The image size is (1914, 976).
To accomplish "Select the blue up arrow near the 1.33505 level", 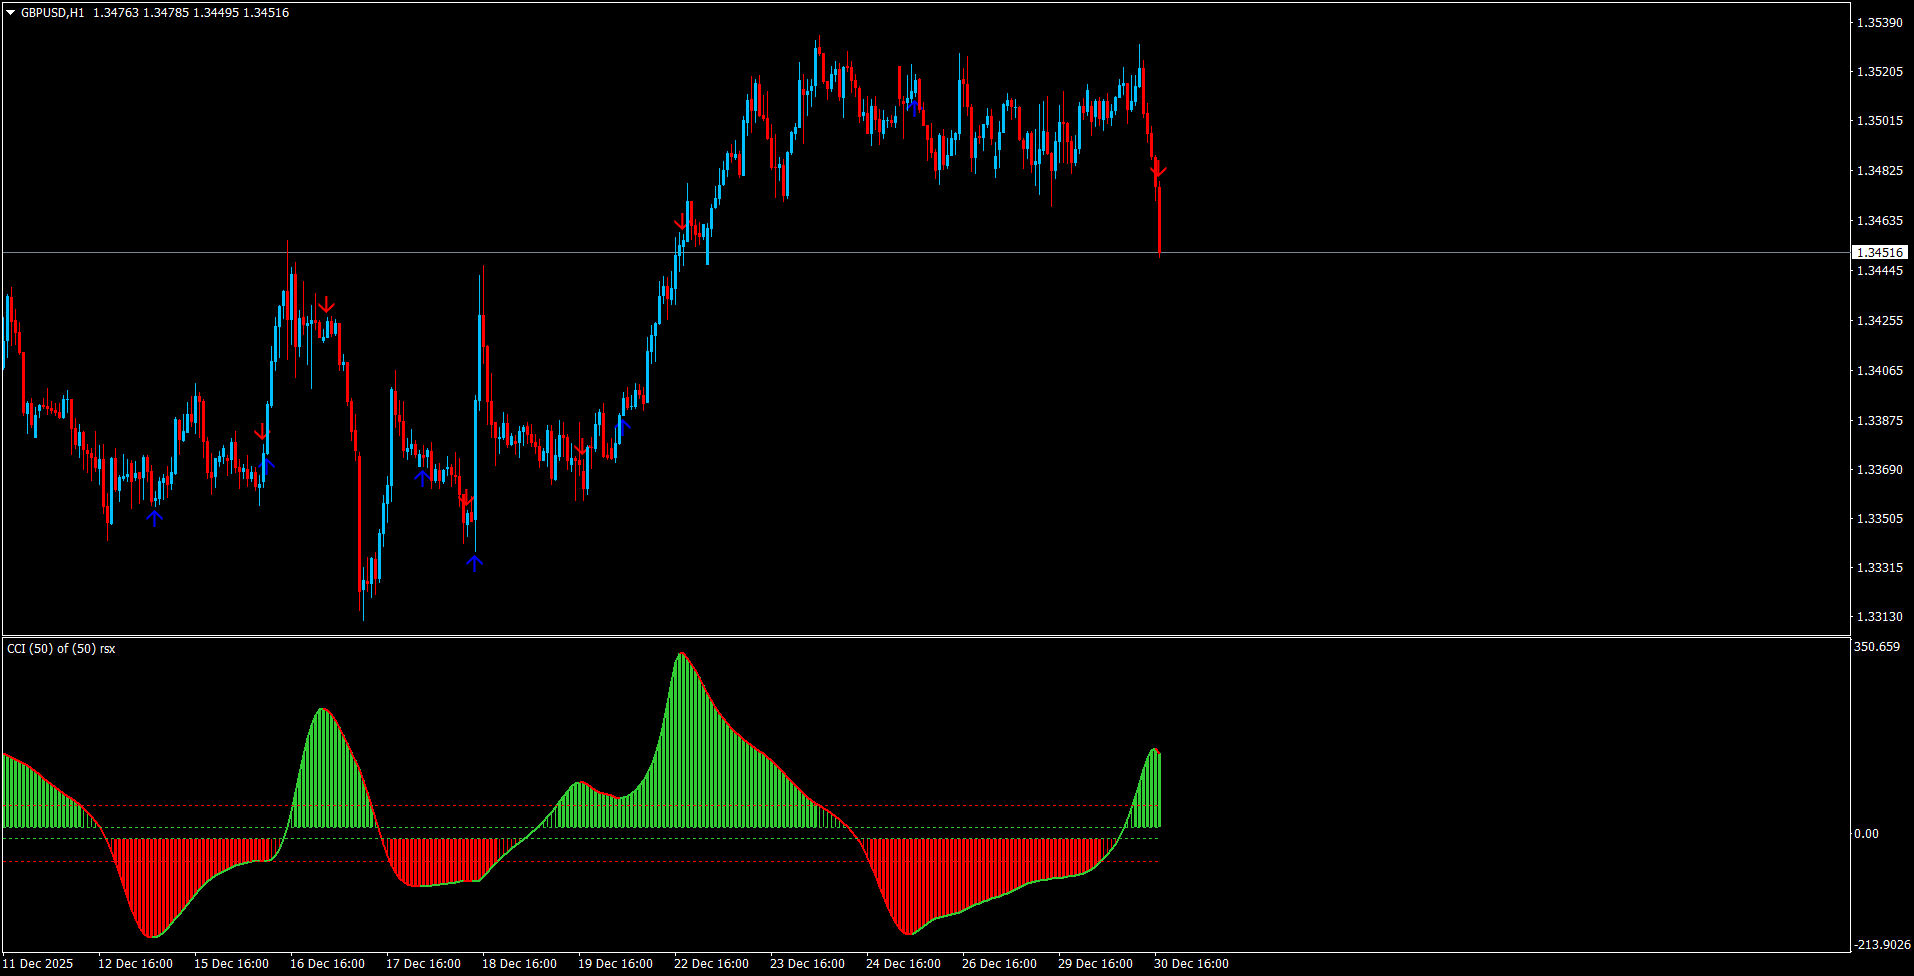I will pos(154,518).
